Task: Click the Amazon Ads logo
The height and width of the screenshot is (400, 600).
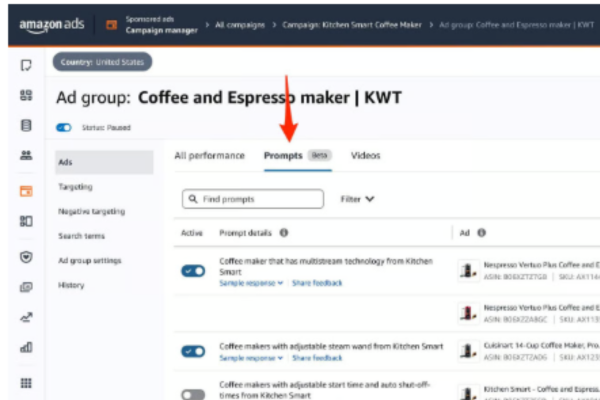Action: point(50,22)
